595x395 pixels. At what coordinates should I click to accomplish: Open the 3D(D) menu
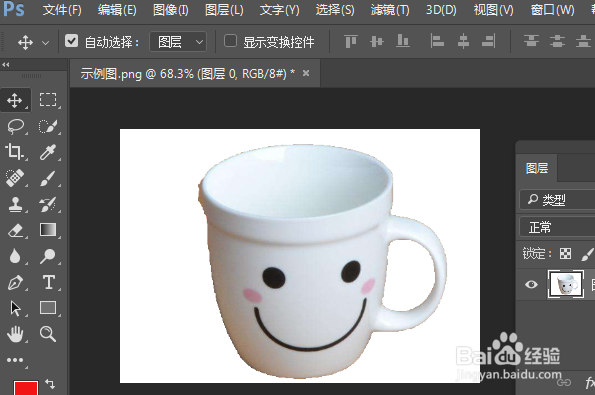pyautogui.click(x=441, y=10)
